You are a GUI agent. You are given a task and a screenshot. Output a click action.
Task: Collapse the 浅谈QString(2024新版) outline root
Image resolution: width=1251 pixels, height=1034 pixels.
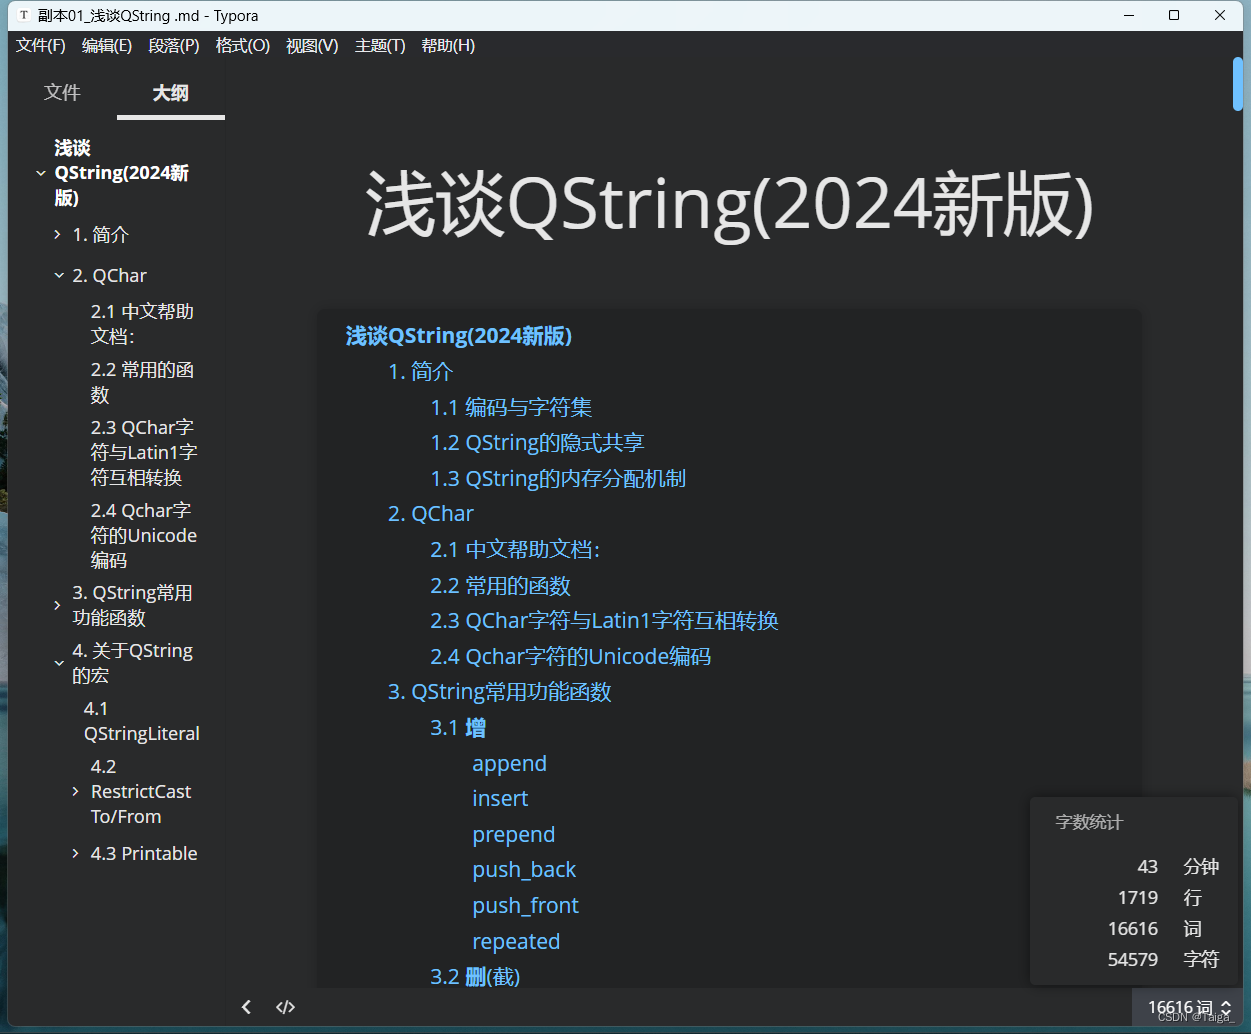coord(39,172)
